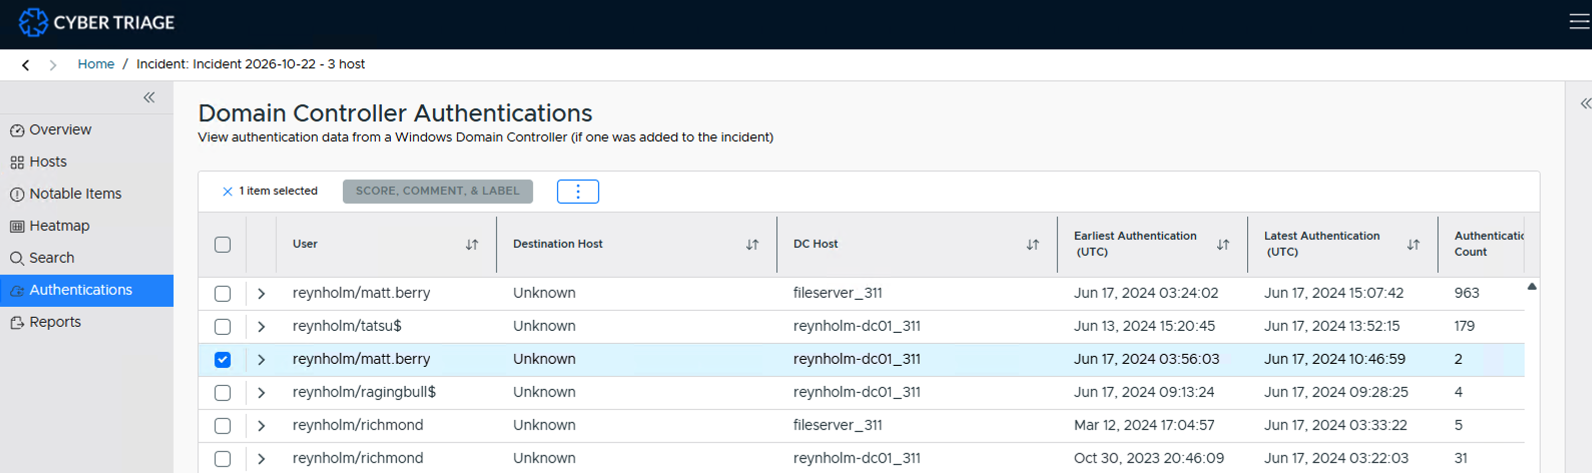
Task: Check the richmond fileserver_311 row checkbox
Action: 222,426
